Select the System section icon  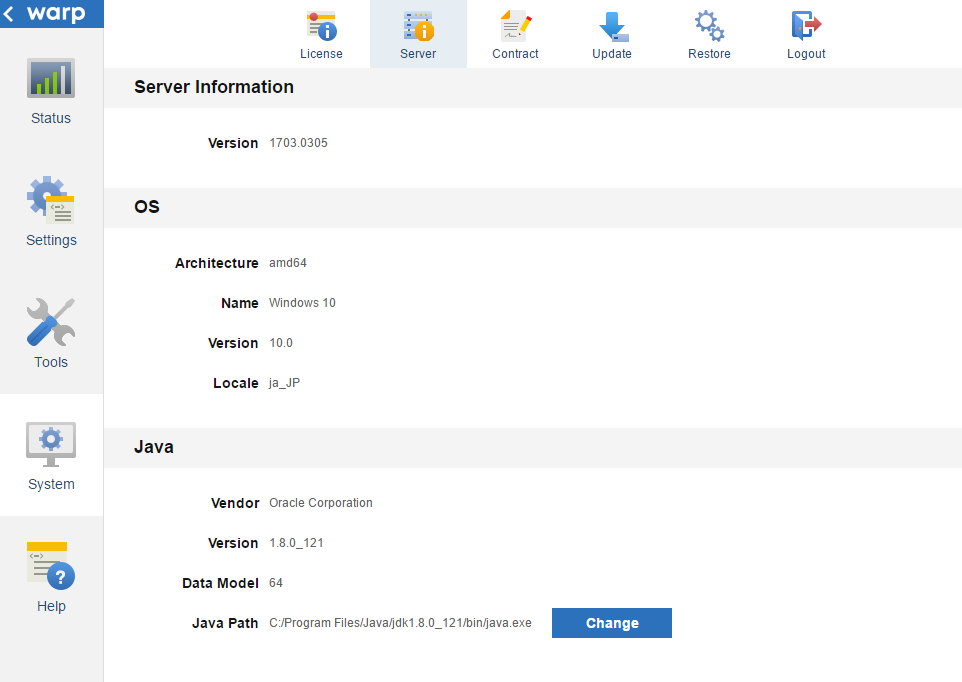(50, 444)
